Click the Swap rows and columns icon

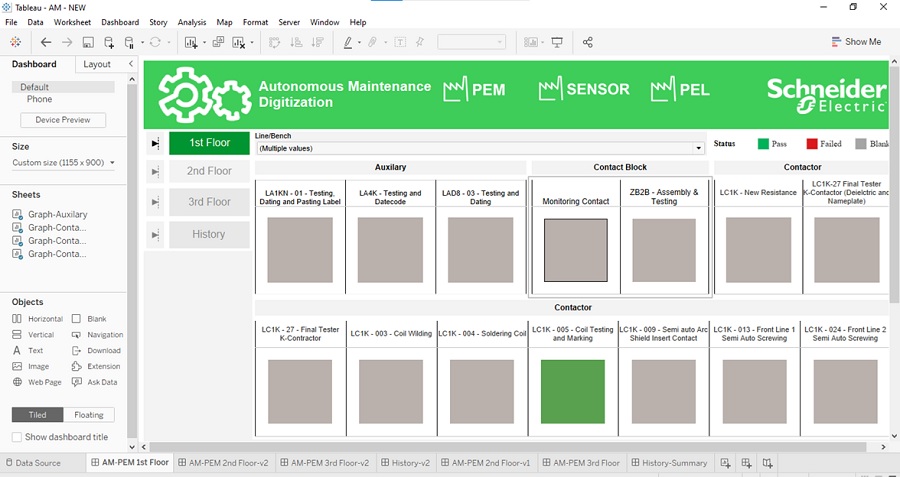(x=274, y=42)
